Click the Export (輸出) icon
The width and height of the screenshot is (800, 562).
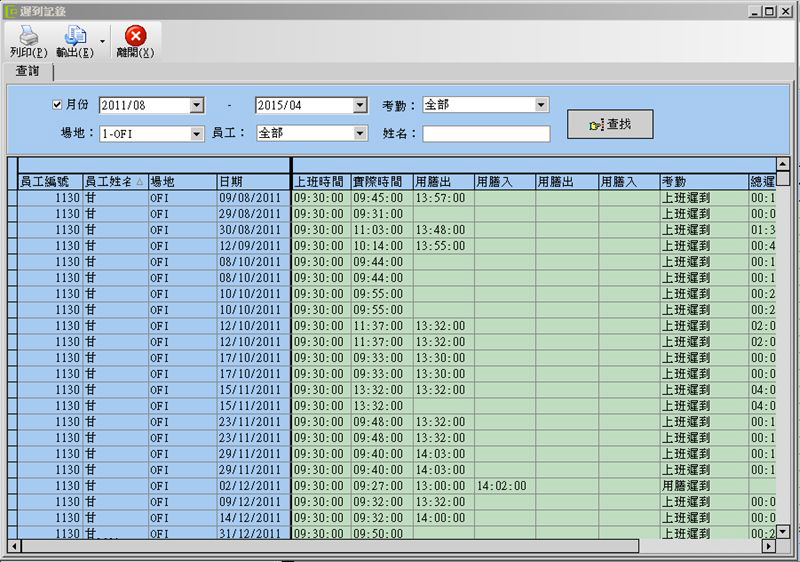(x=75, y=36)
